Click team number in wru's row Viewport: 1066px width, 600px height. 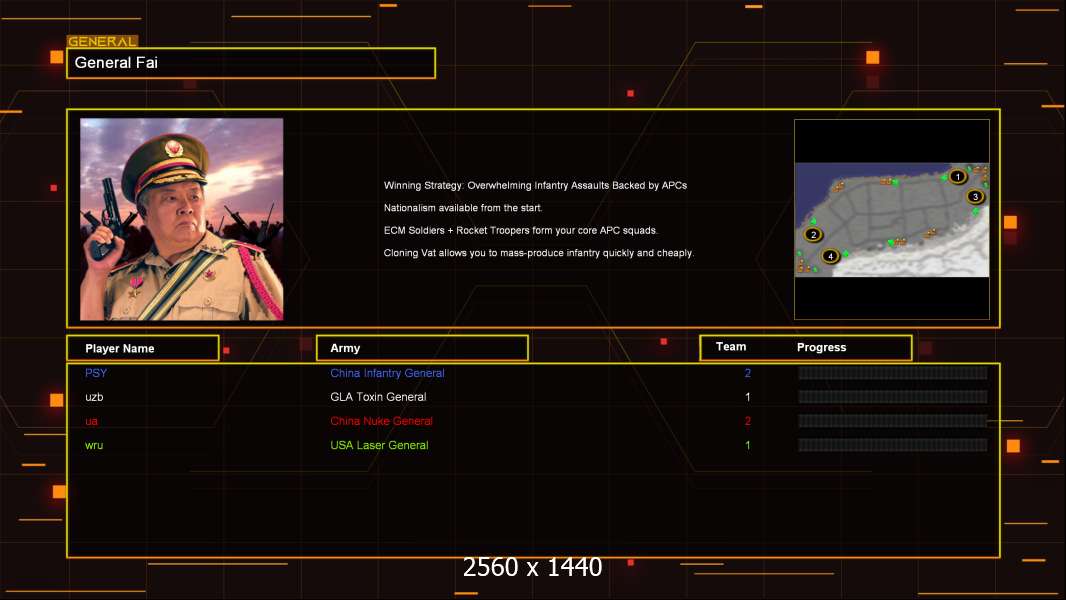pos(748,445)
